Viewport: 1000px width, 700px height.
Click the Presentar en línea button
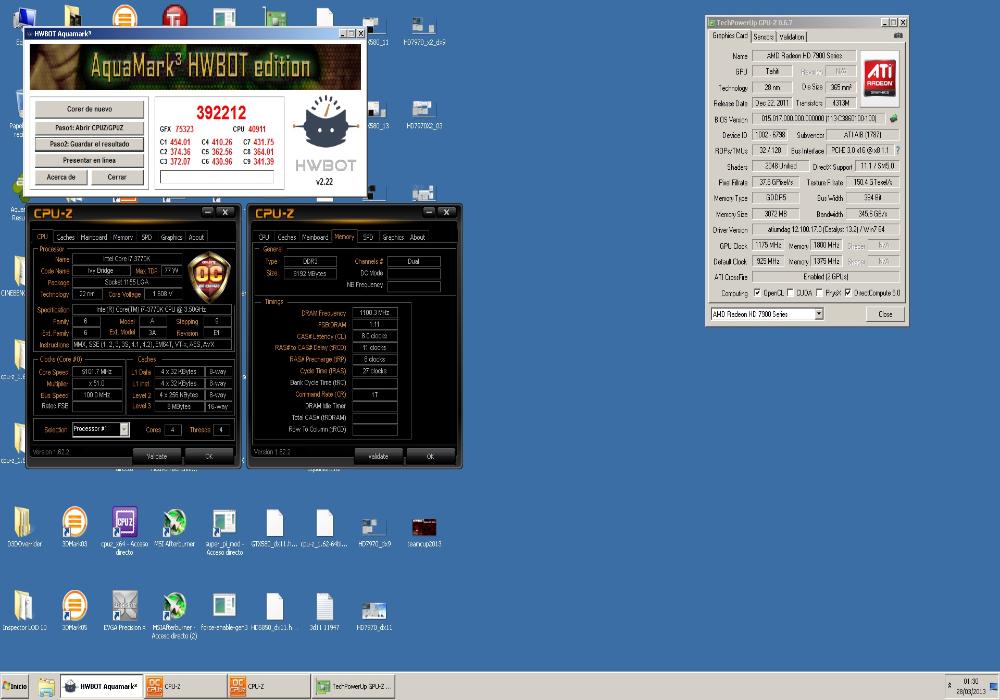point(89,161)
